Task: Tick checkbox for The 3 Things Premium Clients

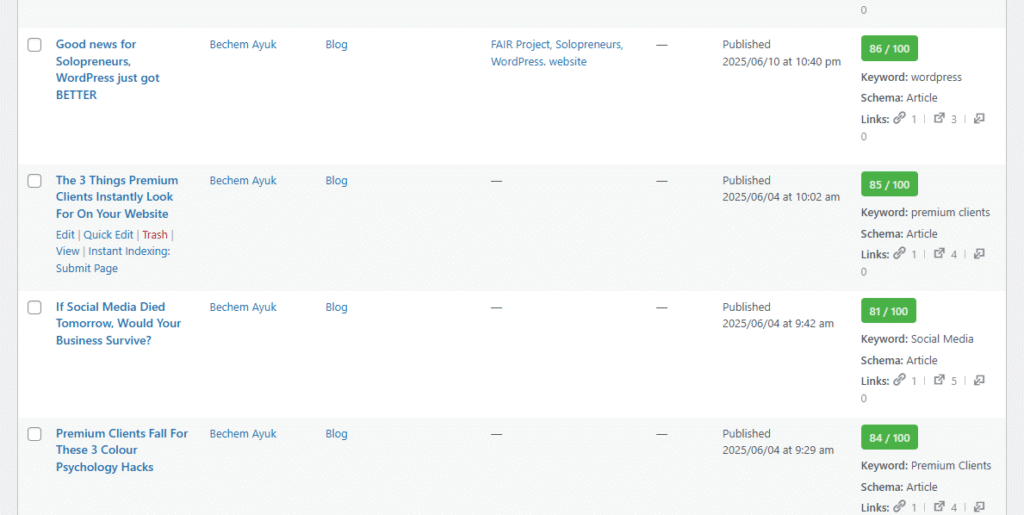Action: coord(35,181)
